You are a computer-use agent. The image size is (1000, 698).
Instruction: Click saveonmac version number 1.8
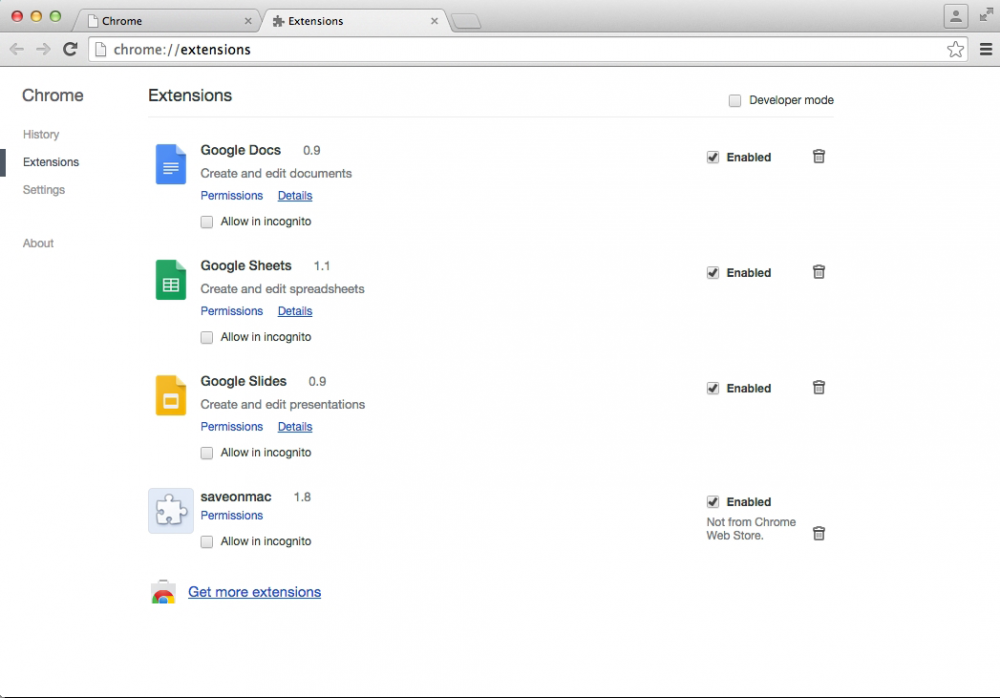(302, 497)
